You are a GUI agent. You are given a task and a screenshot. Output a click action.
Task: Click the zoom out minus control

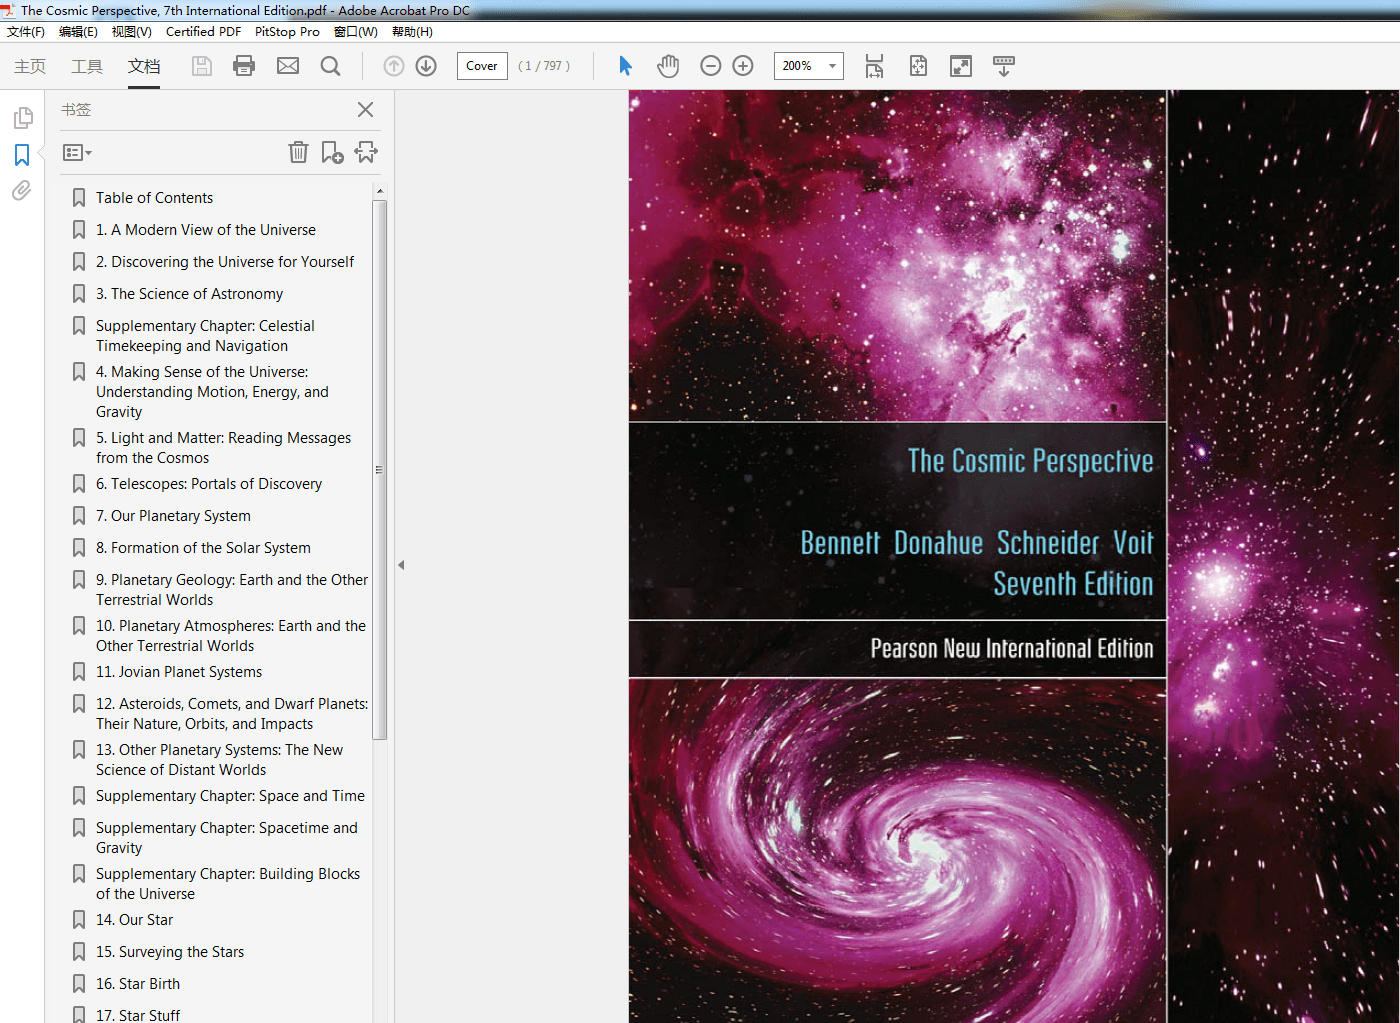pyautogui.click(x=710, y=66)
